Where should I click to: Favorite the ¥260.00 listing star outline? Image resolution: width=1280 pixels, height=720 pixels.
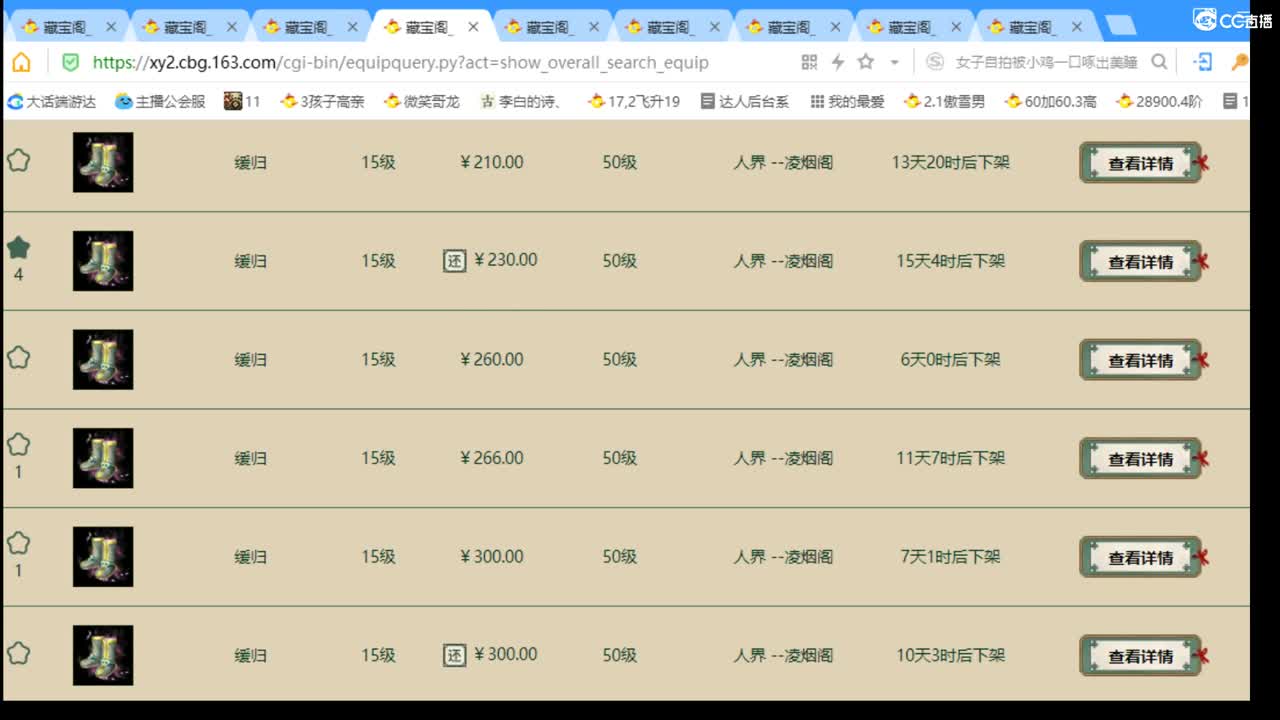coord(18,359)
